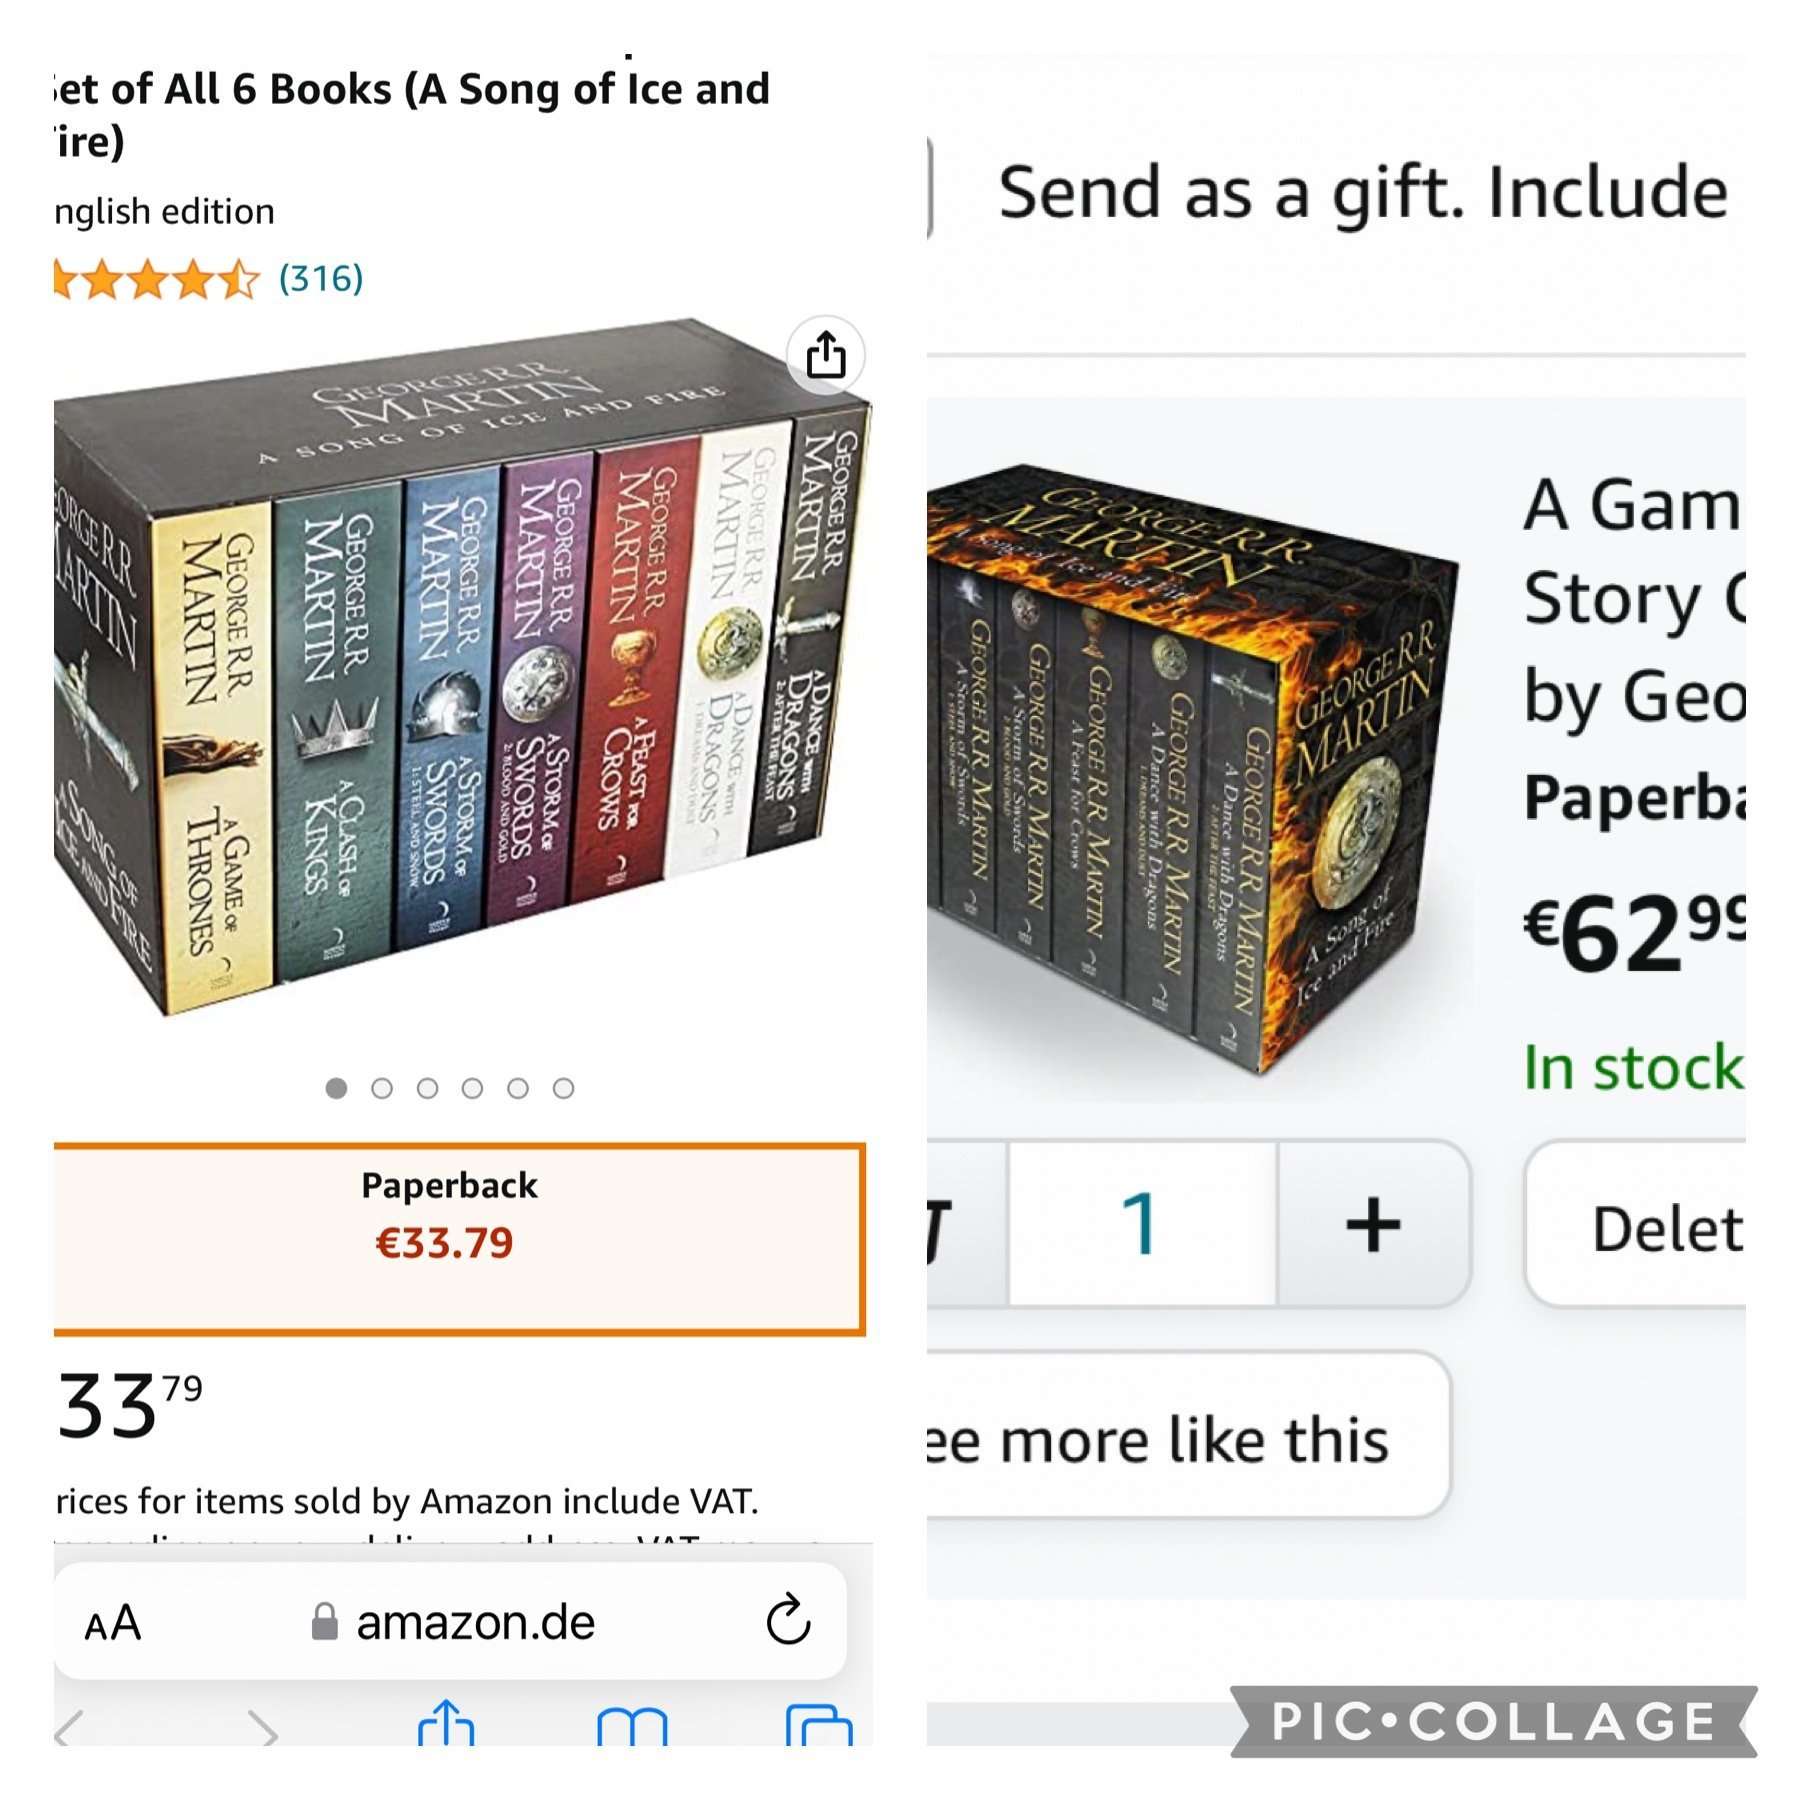Select the second image carousel dot
The height and width of the screenshot is (1800, 1800).
pyautogui.click(x=382, y=1088)
